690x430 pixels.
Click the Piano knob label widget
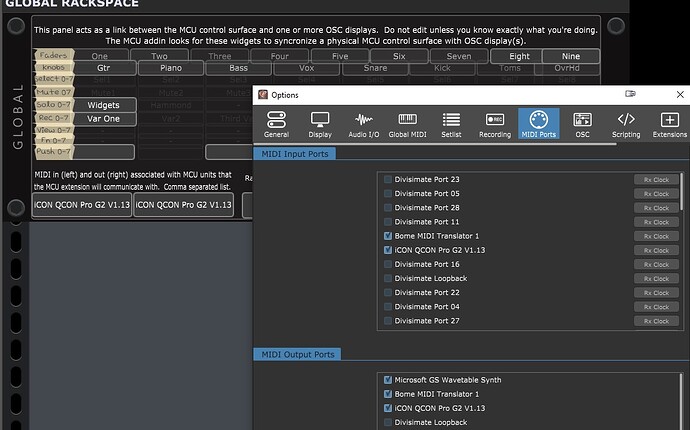pyautogui.click(x=171, y=68)
